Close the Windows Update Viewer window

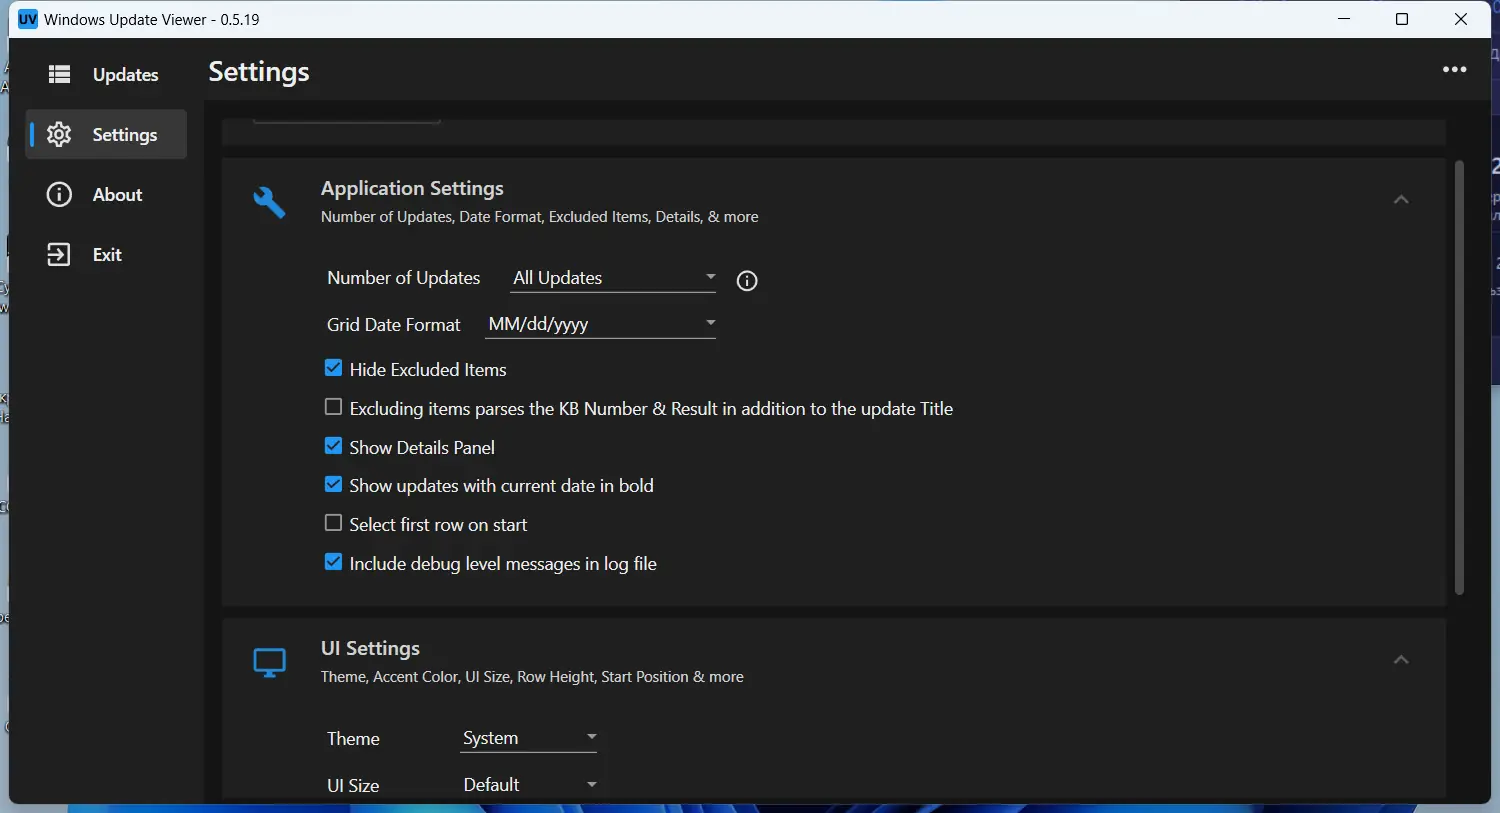pyautogui.click(x=1461, y=19)
